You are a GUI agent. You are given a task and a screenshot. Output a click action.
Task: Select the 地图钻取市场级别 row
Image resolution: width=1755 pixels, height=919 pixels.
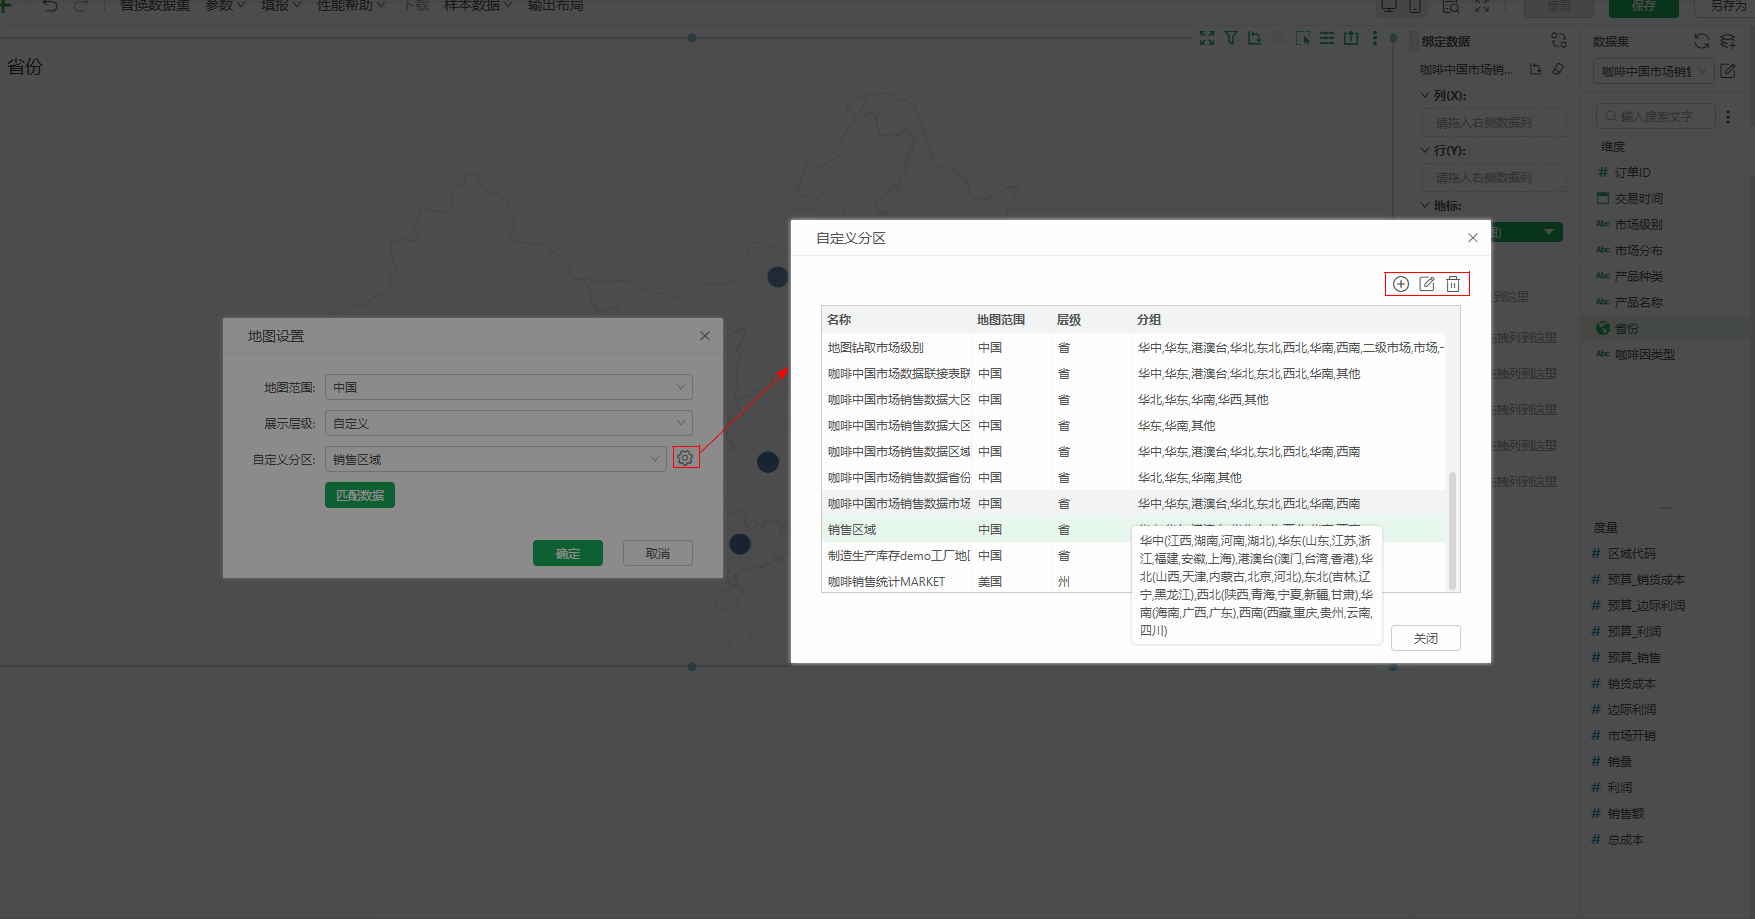(x=1134, y=347)
